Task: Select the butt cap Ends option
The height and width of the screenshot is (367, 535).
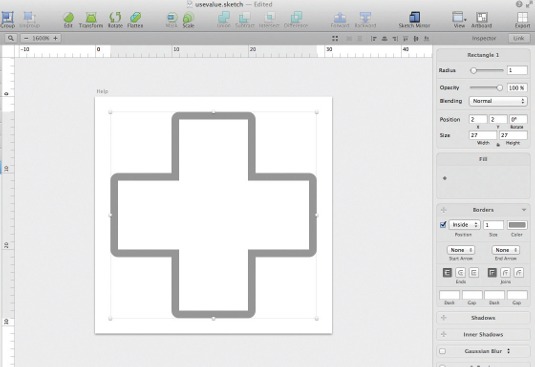Action: pos(447,272)
